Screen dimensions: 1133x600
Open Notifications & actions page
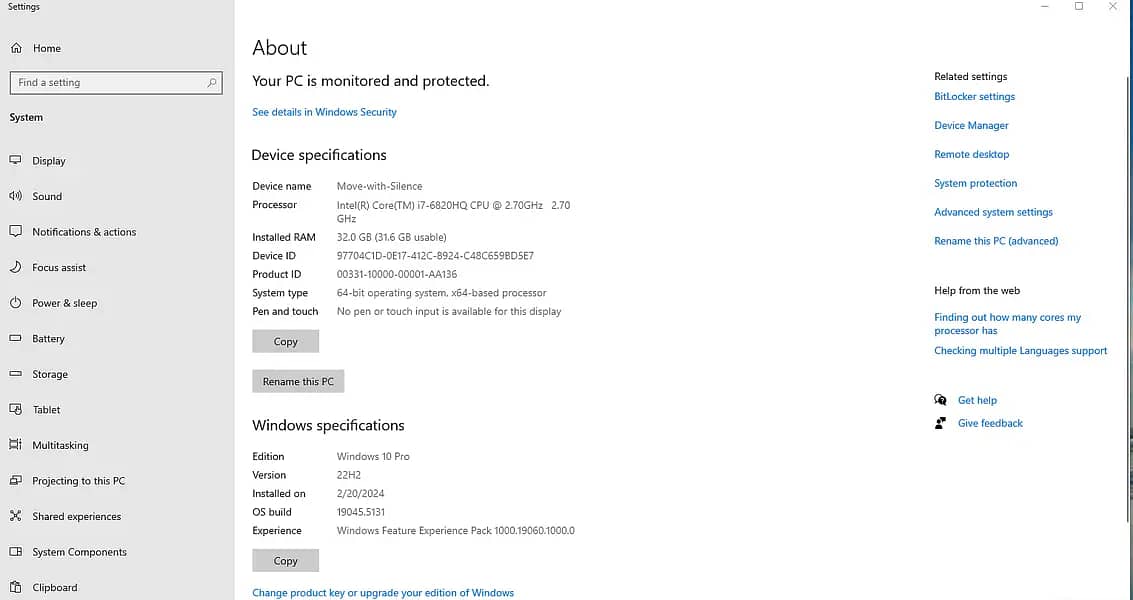pos(84,232)
